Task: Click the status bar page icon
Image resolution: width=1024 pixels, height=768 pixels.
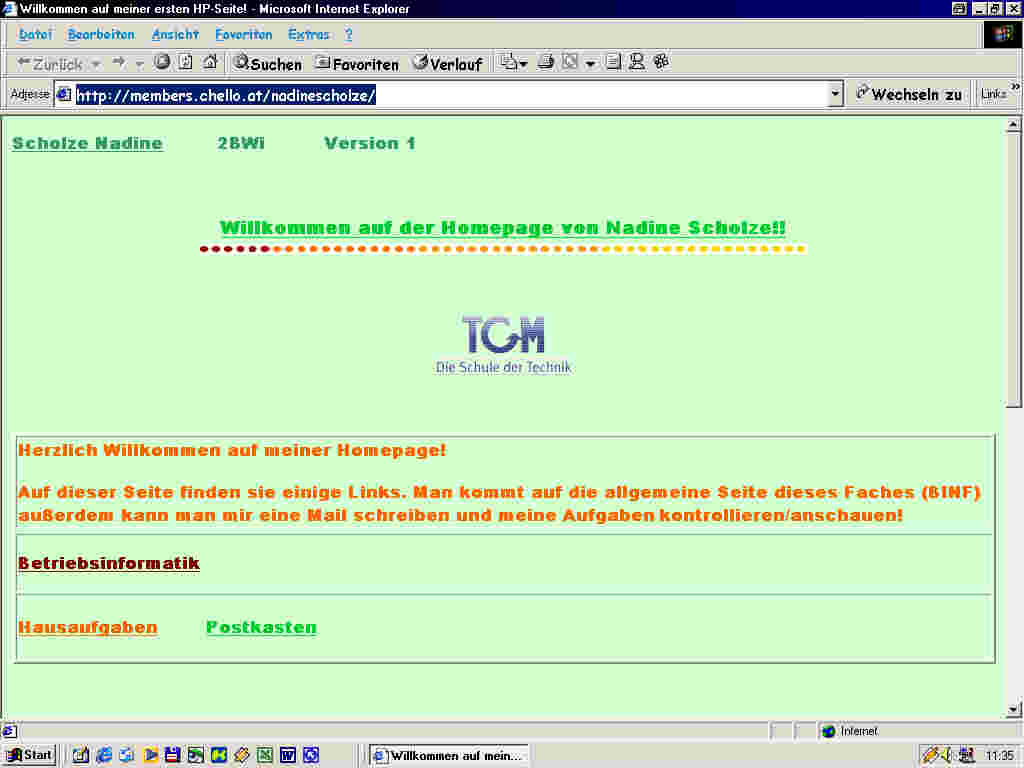Action: [9, 731]
